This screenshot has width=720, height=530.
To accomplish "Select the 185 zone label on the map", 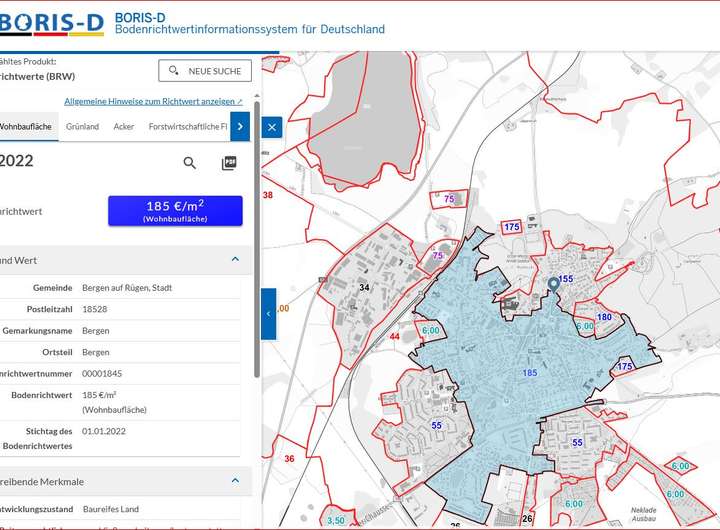I will pos(530,373).
